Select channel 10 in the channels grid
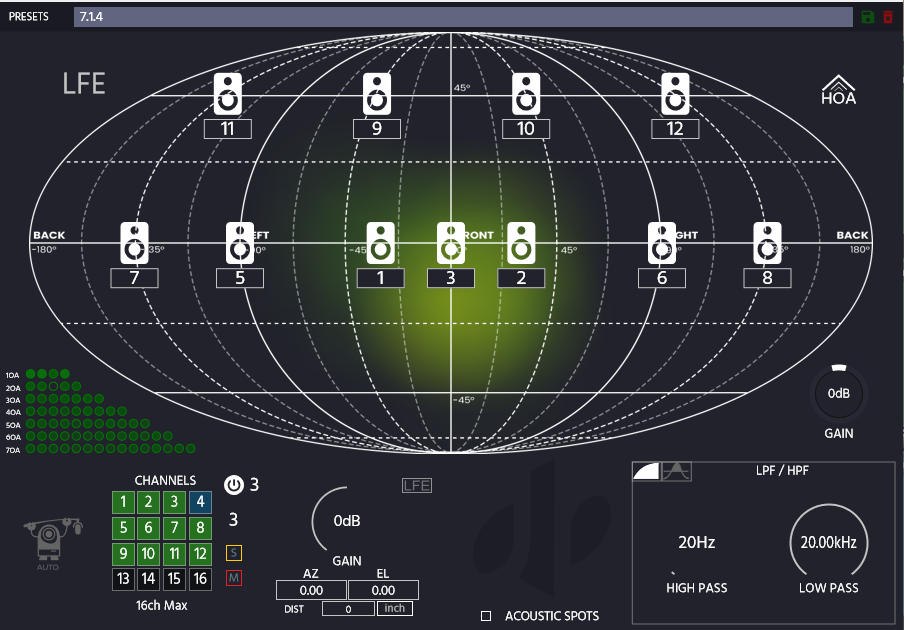 [x=149, y=554]
